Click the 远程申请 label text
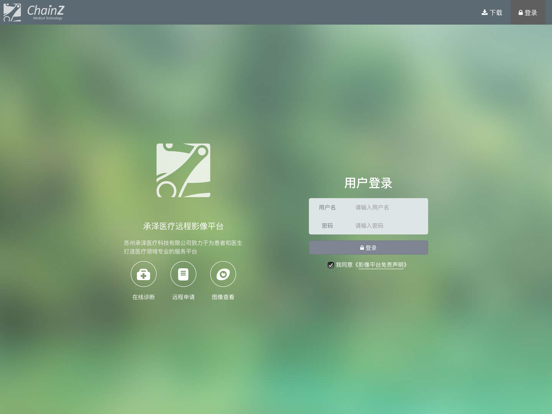This screenshot has height=414, width=552. tap(183, 297)
